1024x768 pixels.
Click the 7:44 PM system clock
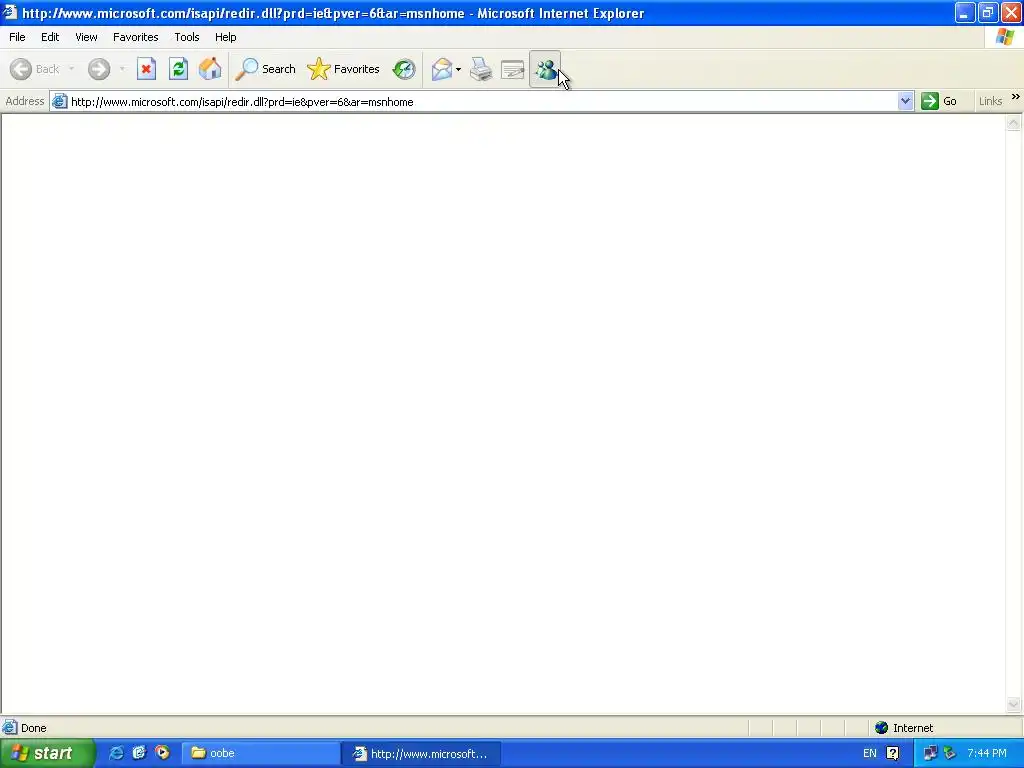coord(987,754)
